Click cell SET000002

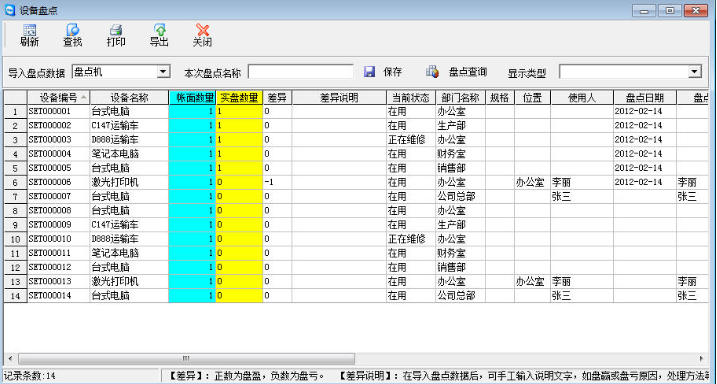click(x=59, y=126)
